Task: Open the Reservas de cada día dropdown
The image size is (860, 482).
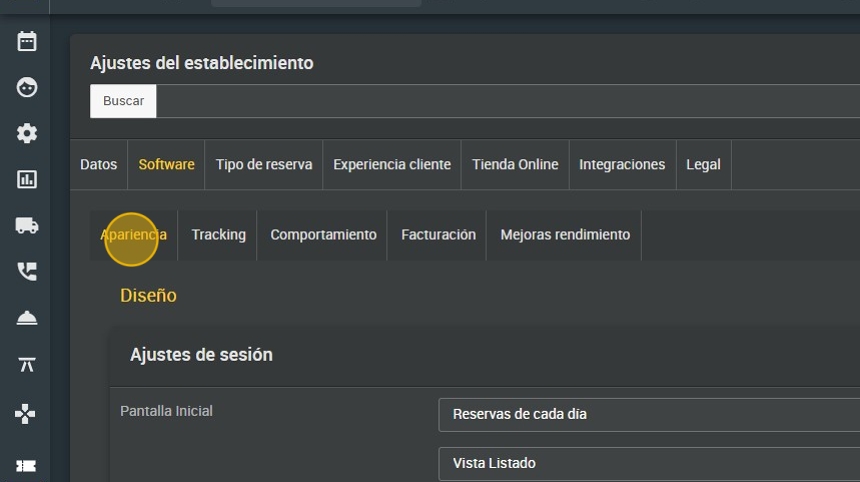Action: 649,415
